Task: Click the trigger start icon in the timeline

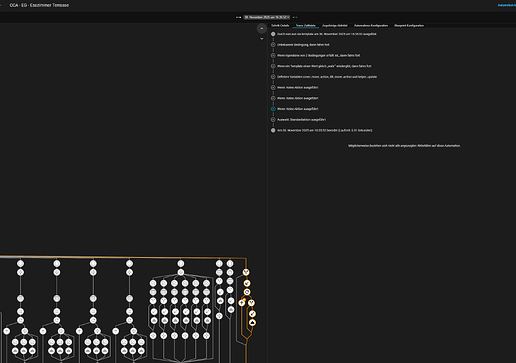Action: point(273,34)
